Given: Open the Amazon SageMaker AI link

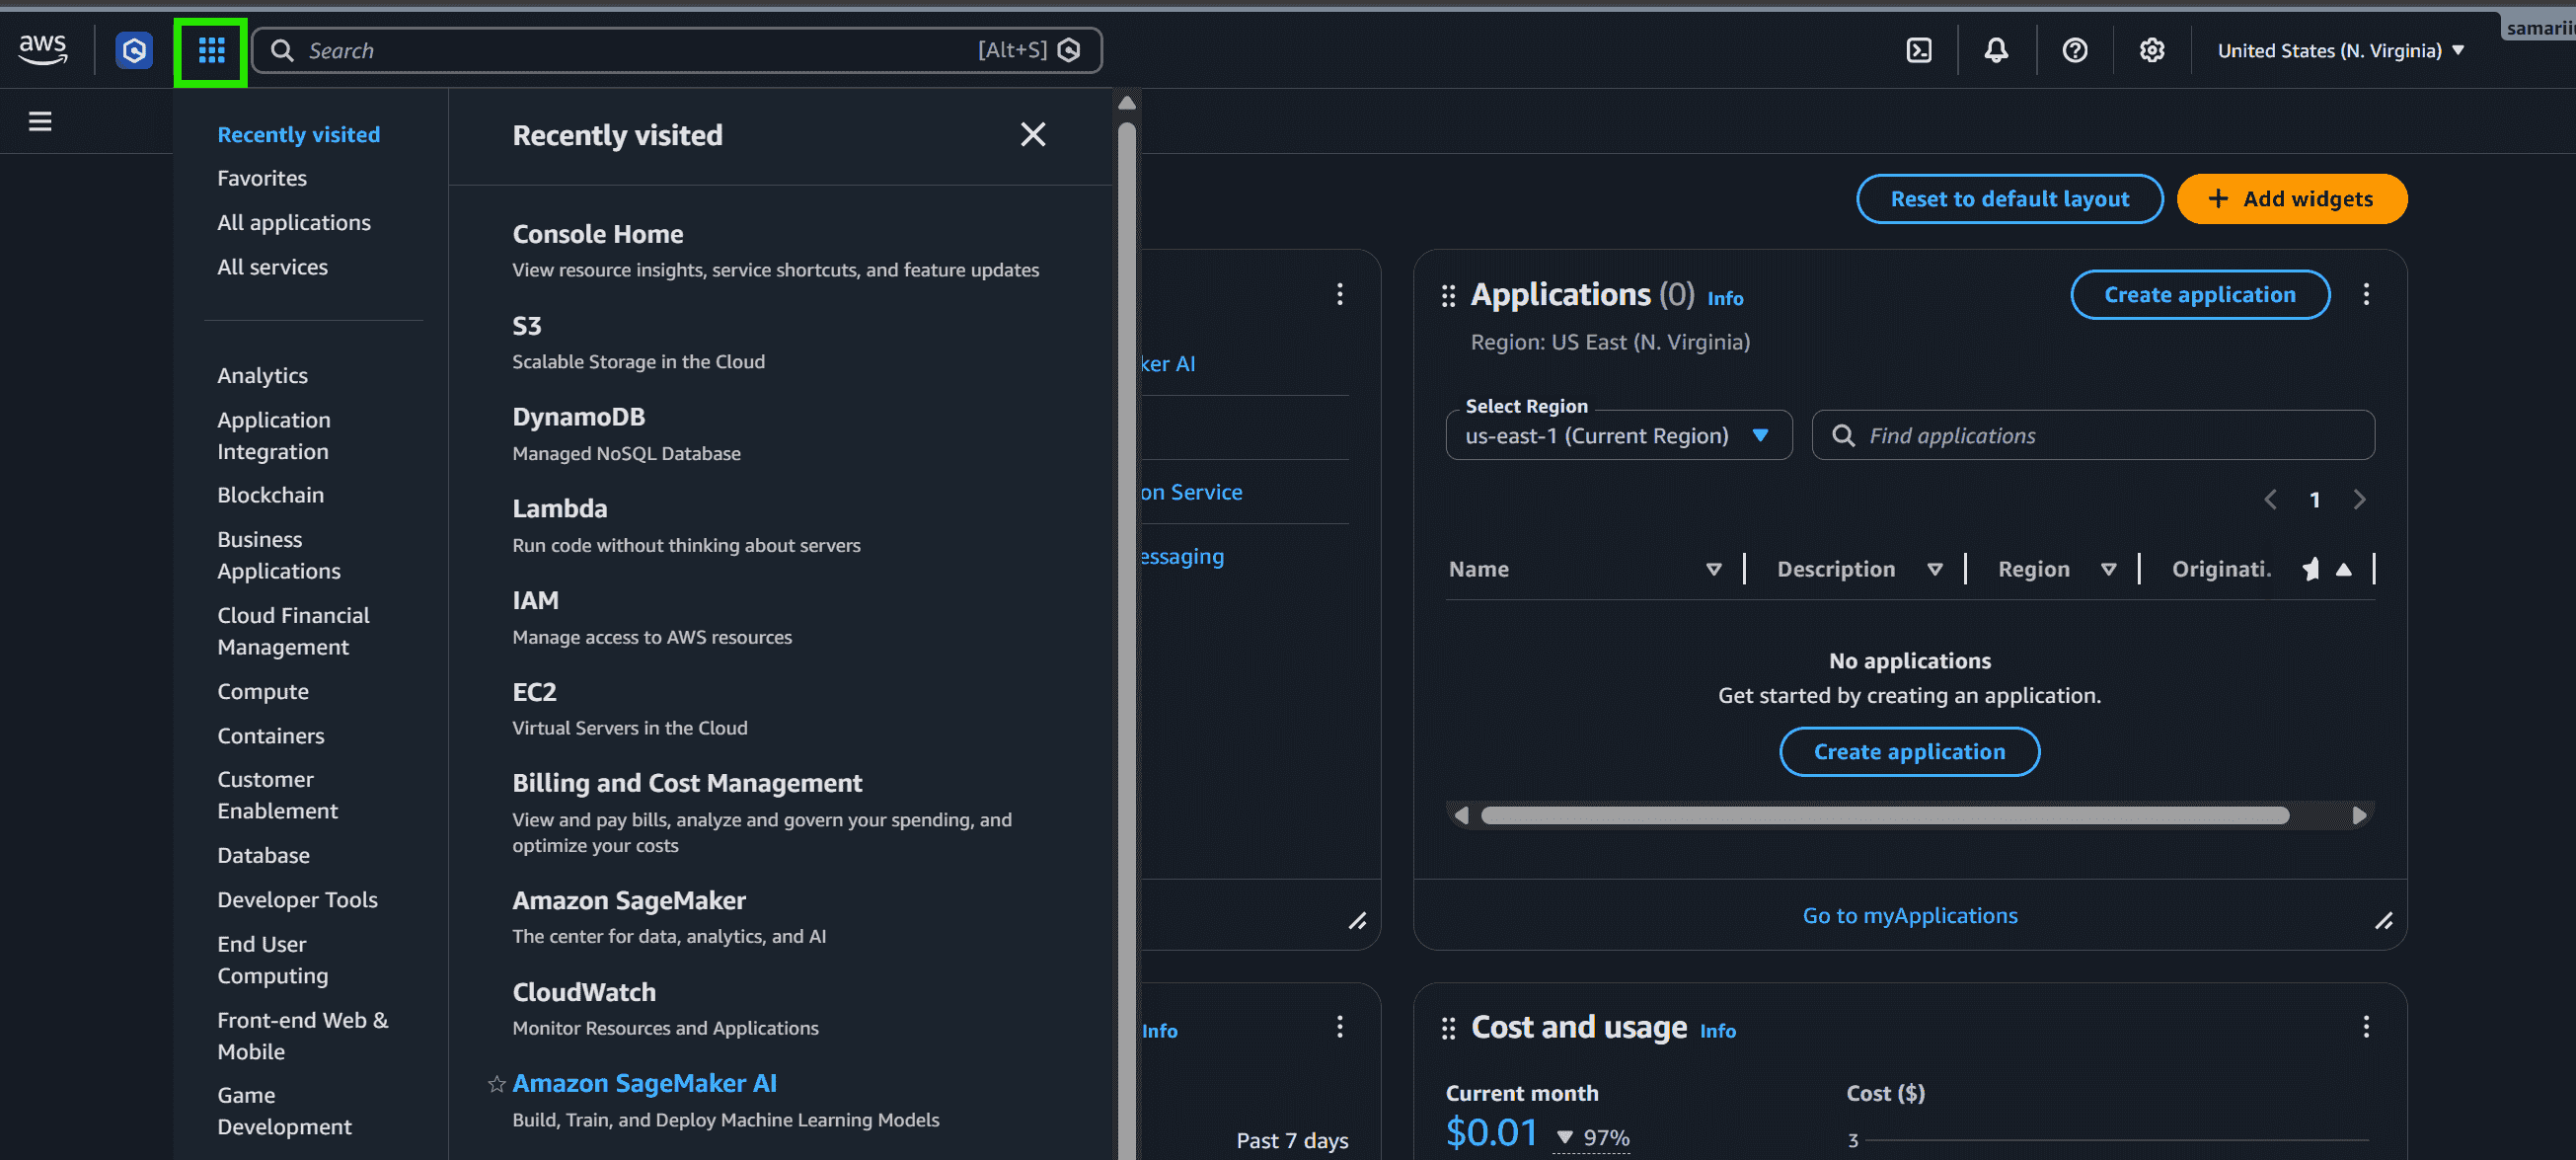Looking at the screenshot, I should [x=644, y=1084].
